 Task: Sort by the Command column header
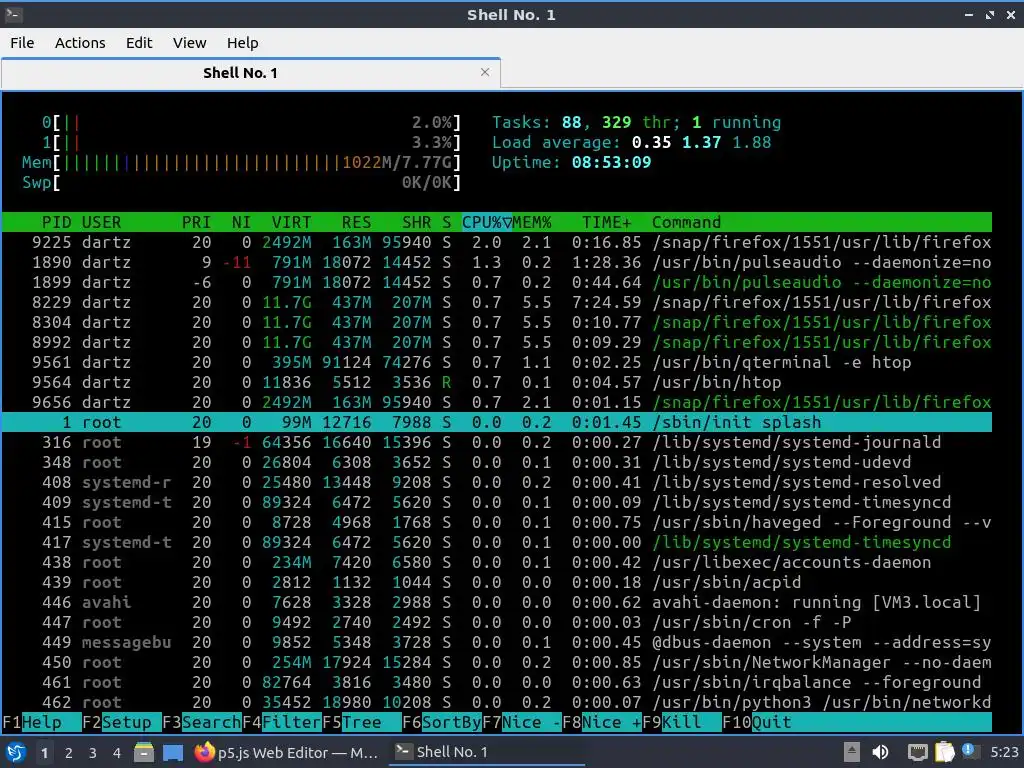pos(686,222)
